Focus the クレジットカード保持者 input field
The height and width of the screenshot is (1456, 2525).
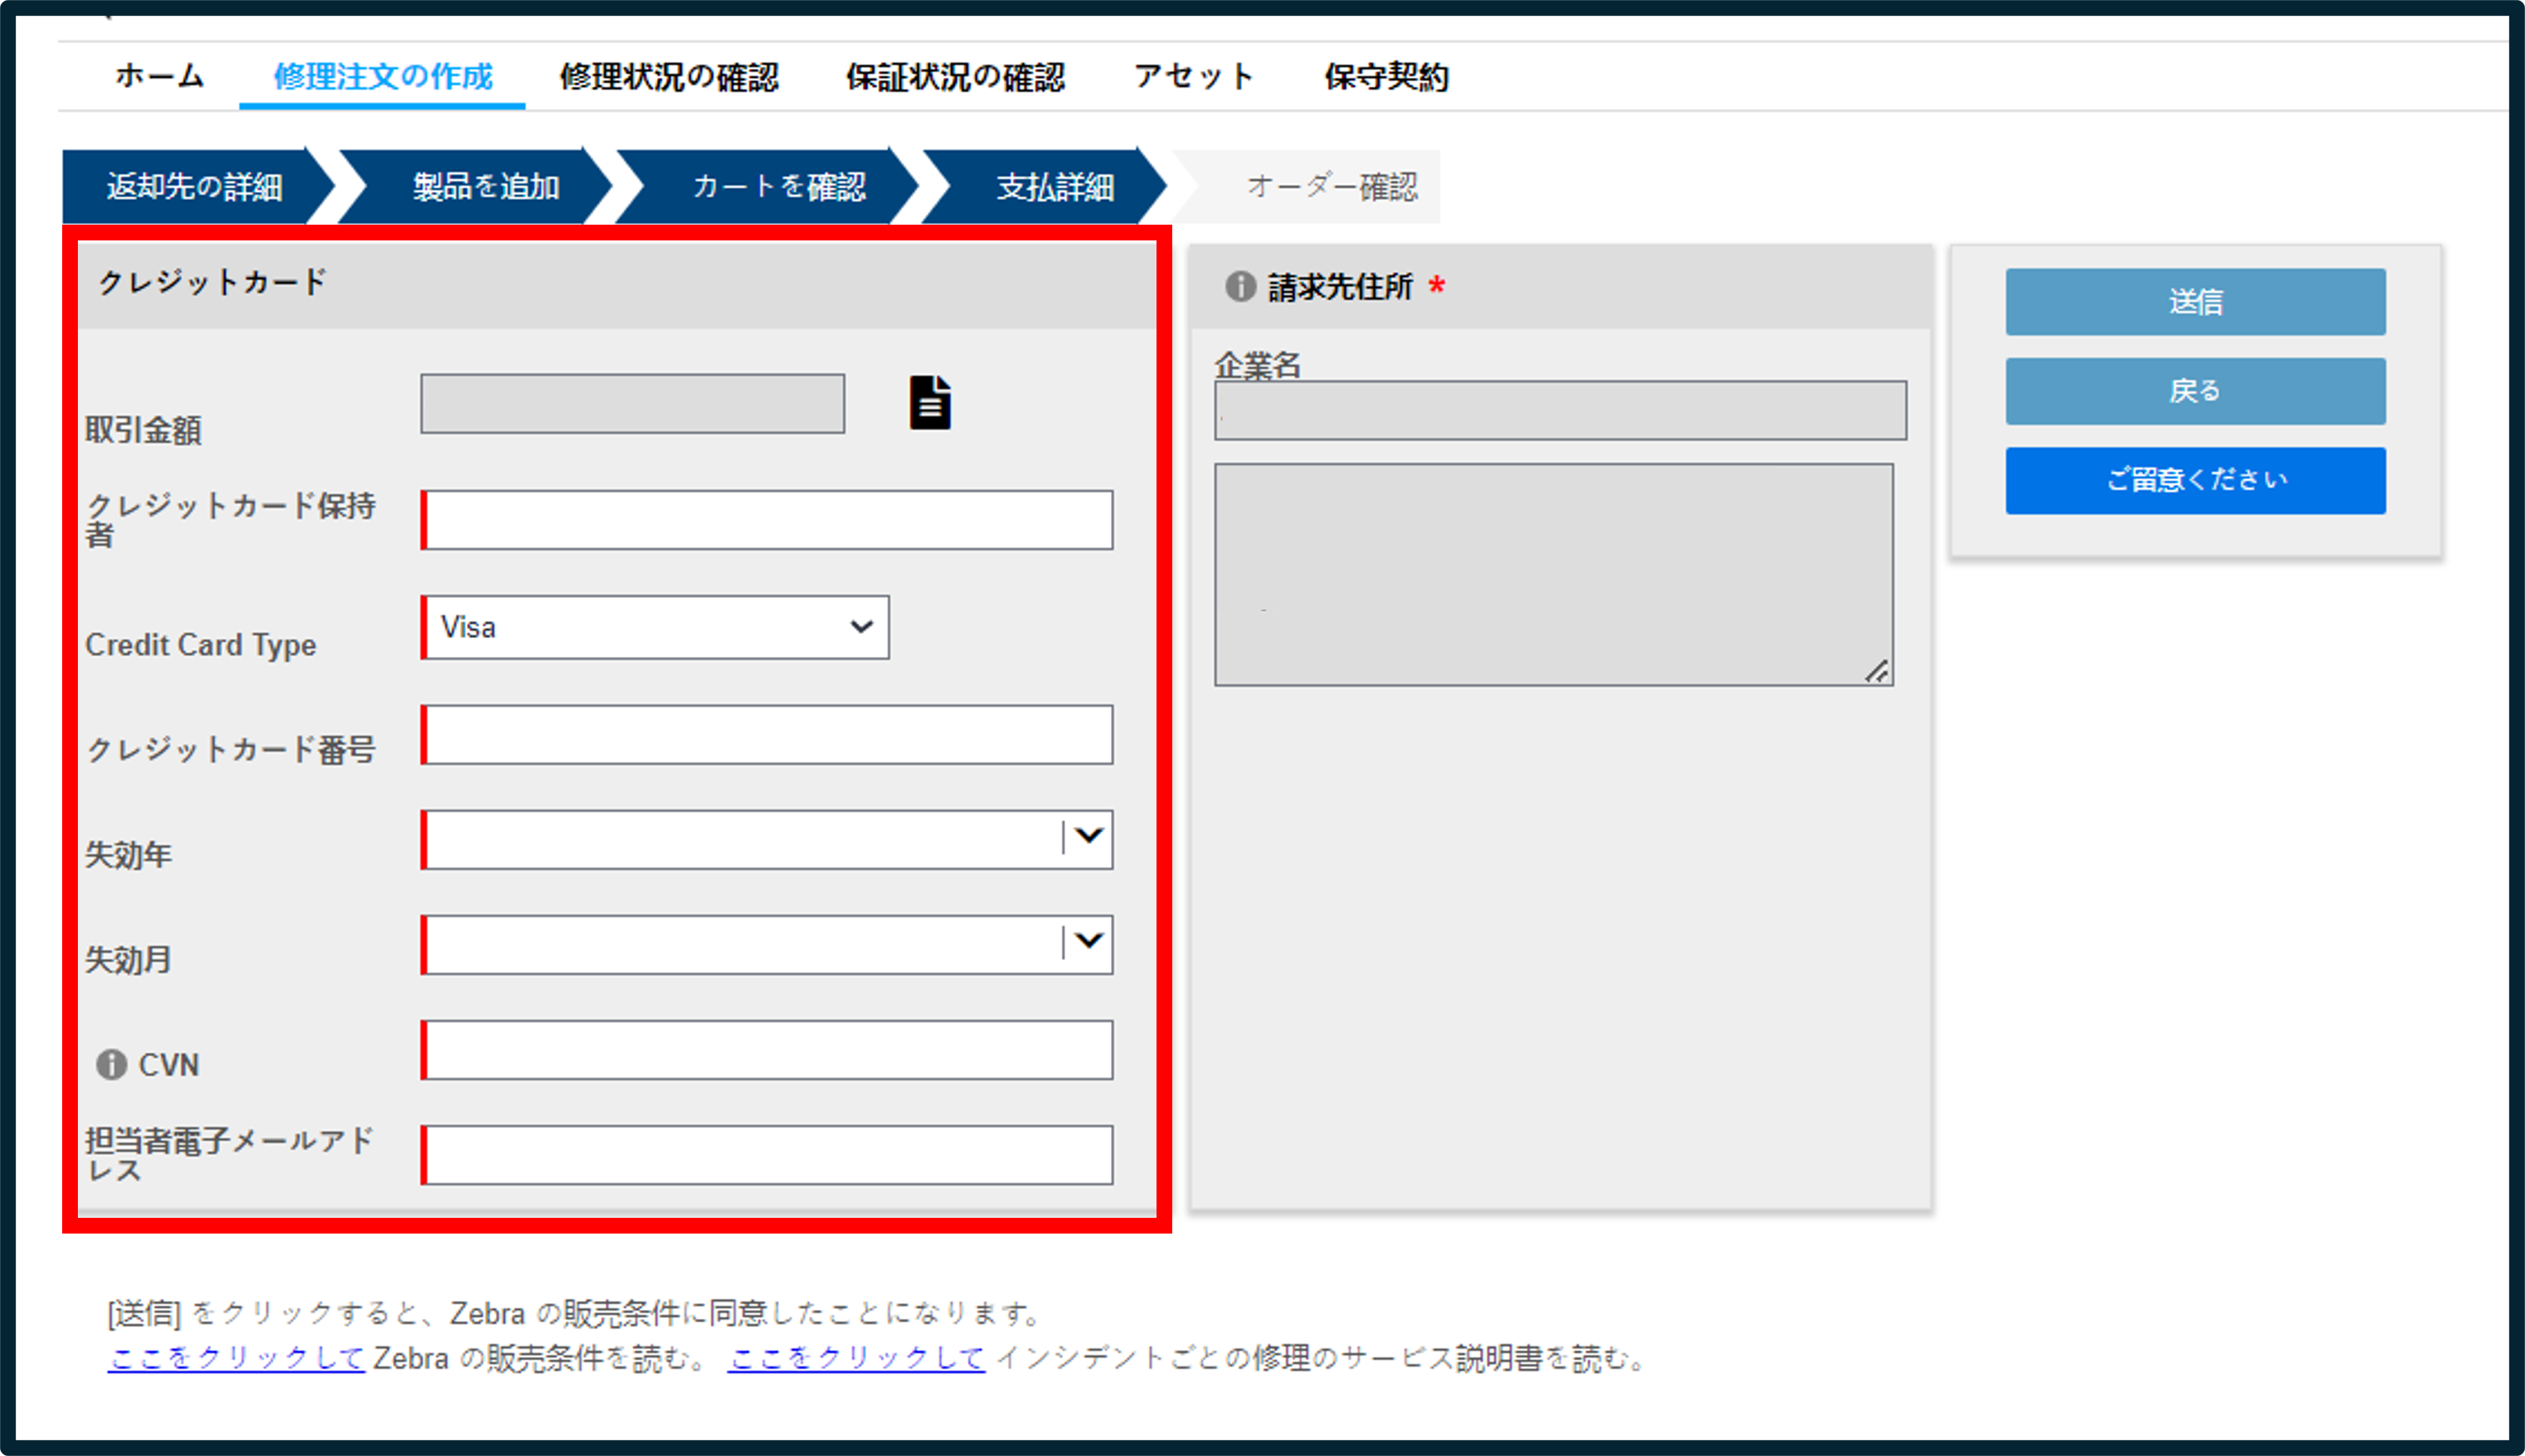(767, 520)
